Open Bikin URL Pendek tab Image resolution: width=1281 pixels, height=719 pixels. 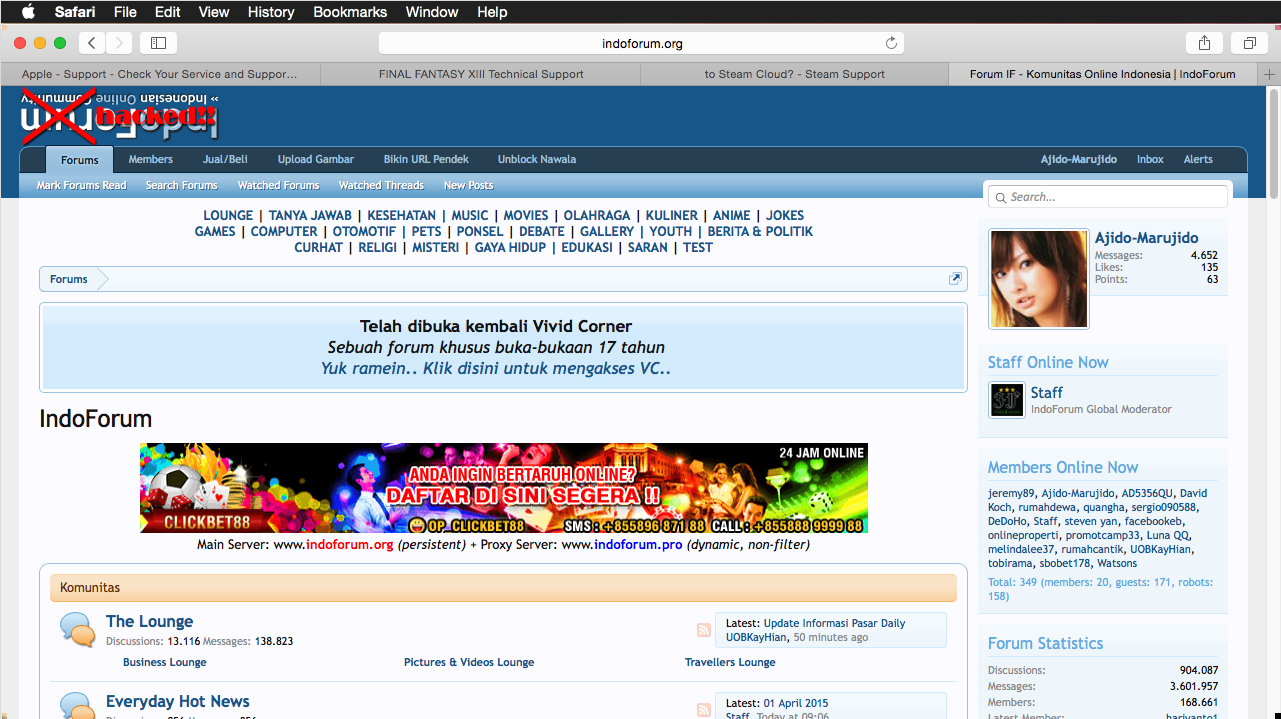coord(426,159)
